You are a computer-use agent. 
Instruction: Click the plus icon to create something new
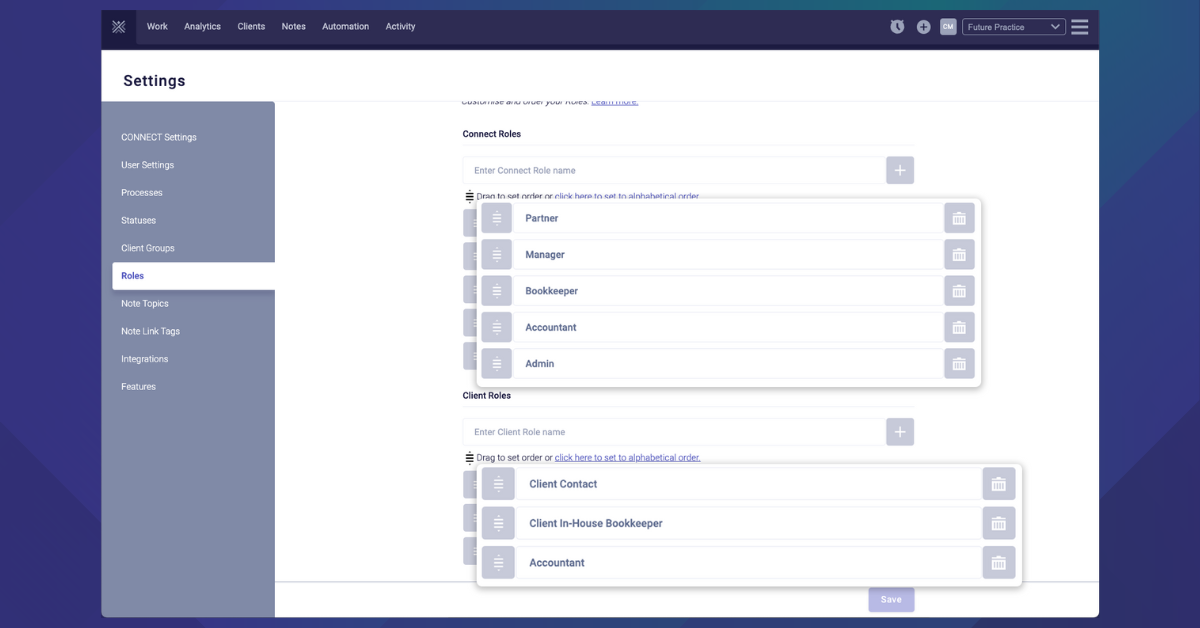pyautogui.click(x=923, y=26)
